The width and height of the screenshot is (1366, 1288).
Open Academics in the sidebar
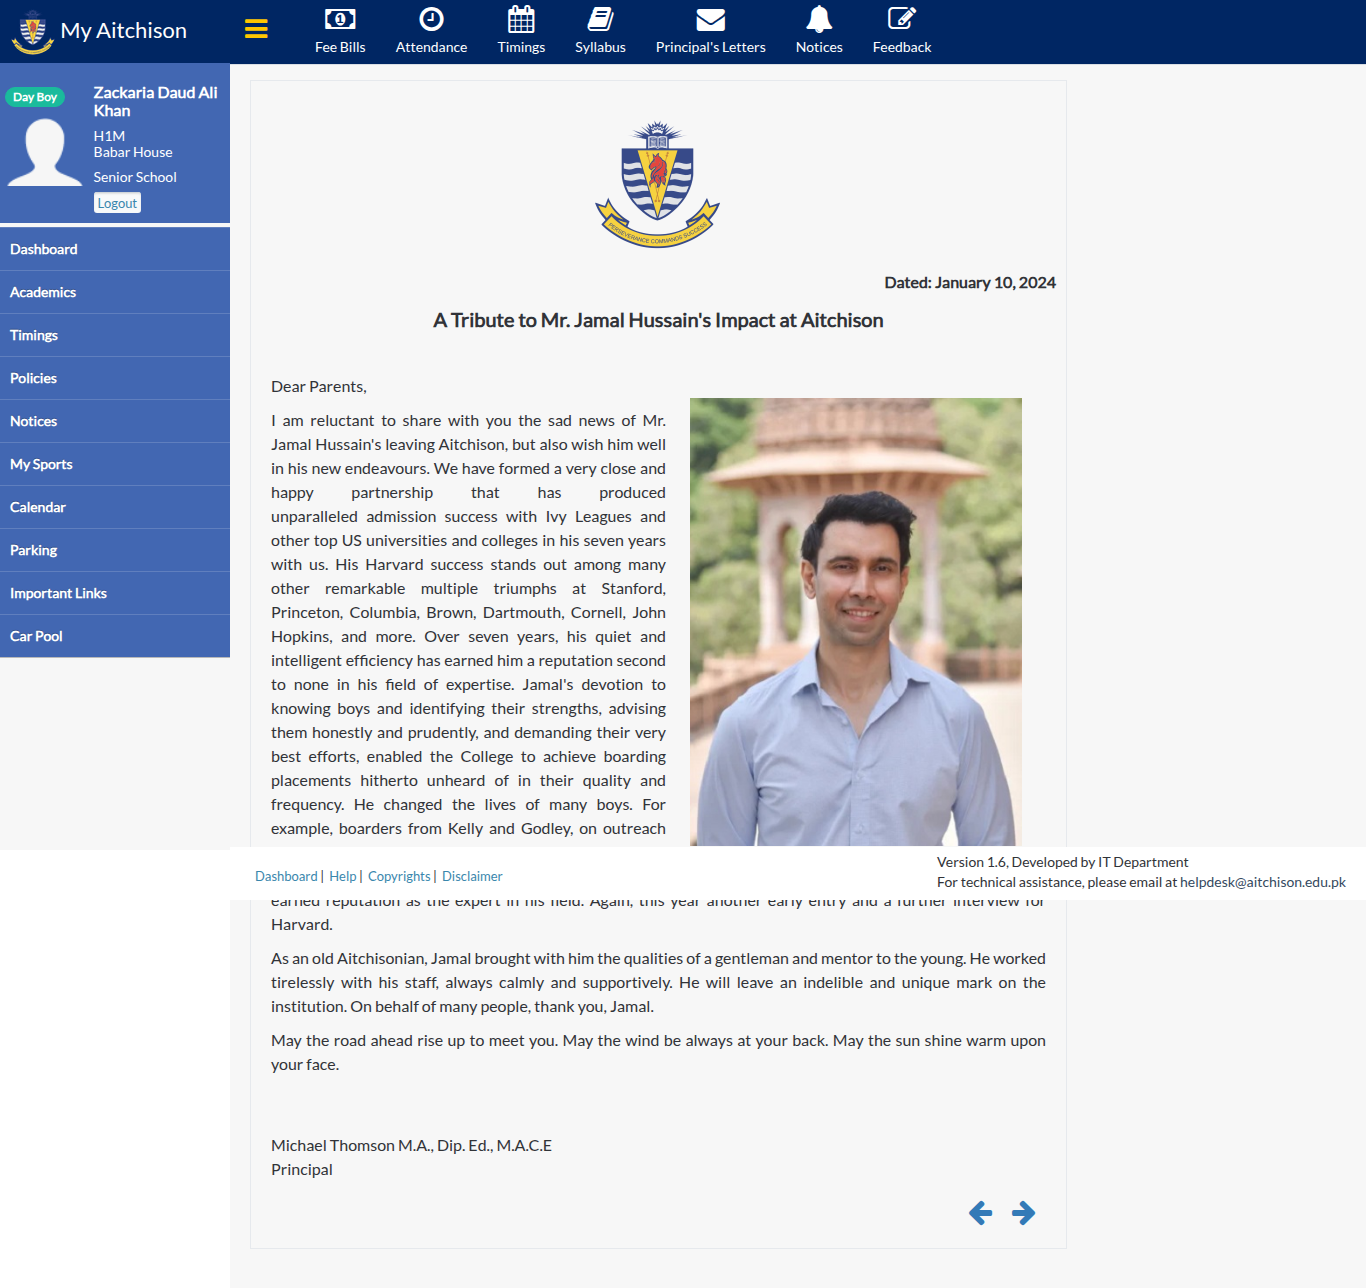pyautogui.click(x=115, y=292)
